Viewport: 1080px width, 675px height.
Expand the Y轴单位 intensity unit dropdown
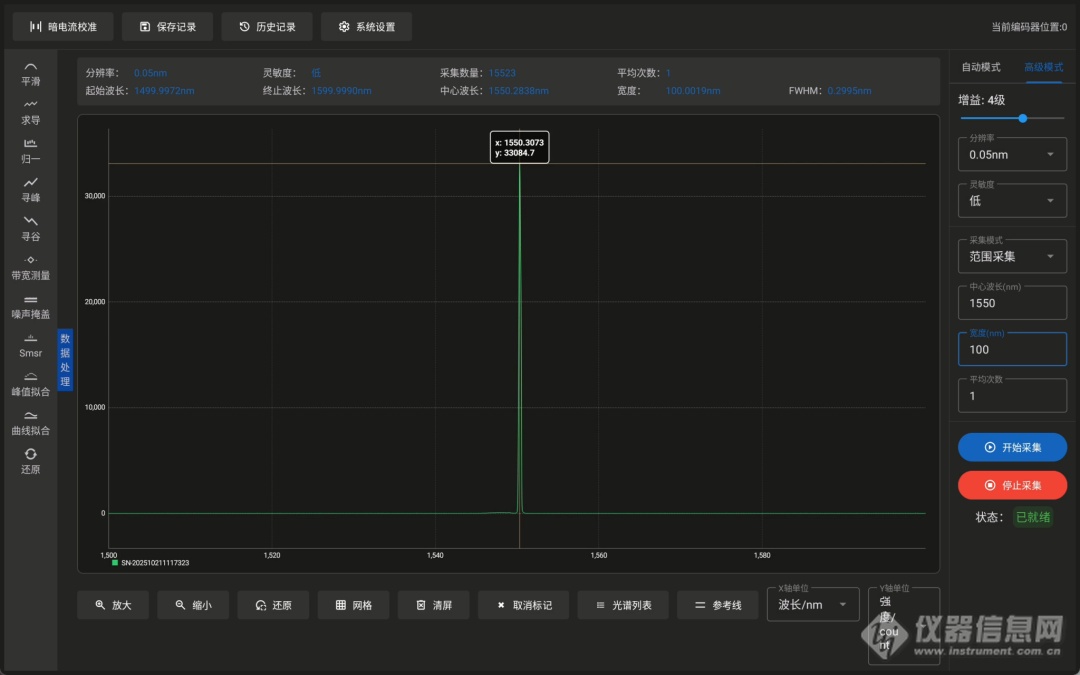pos(904,625)
